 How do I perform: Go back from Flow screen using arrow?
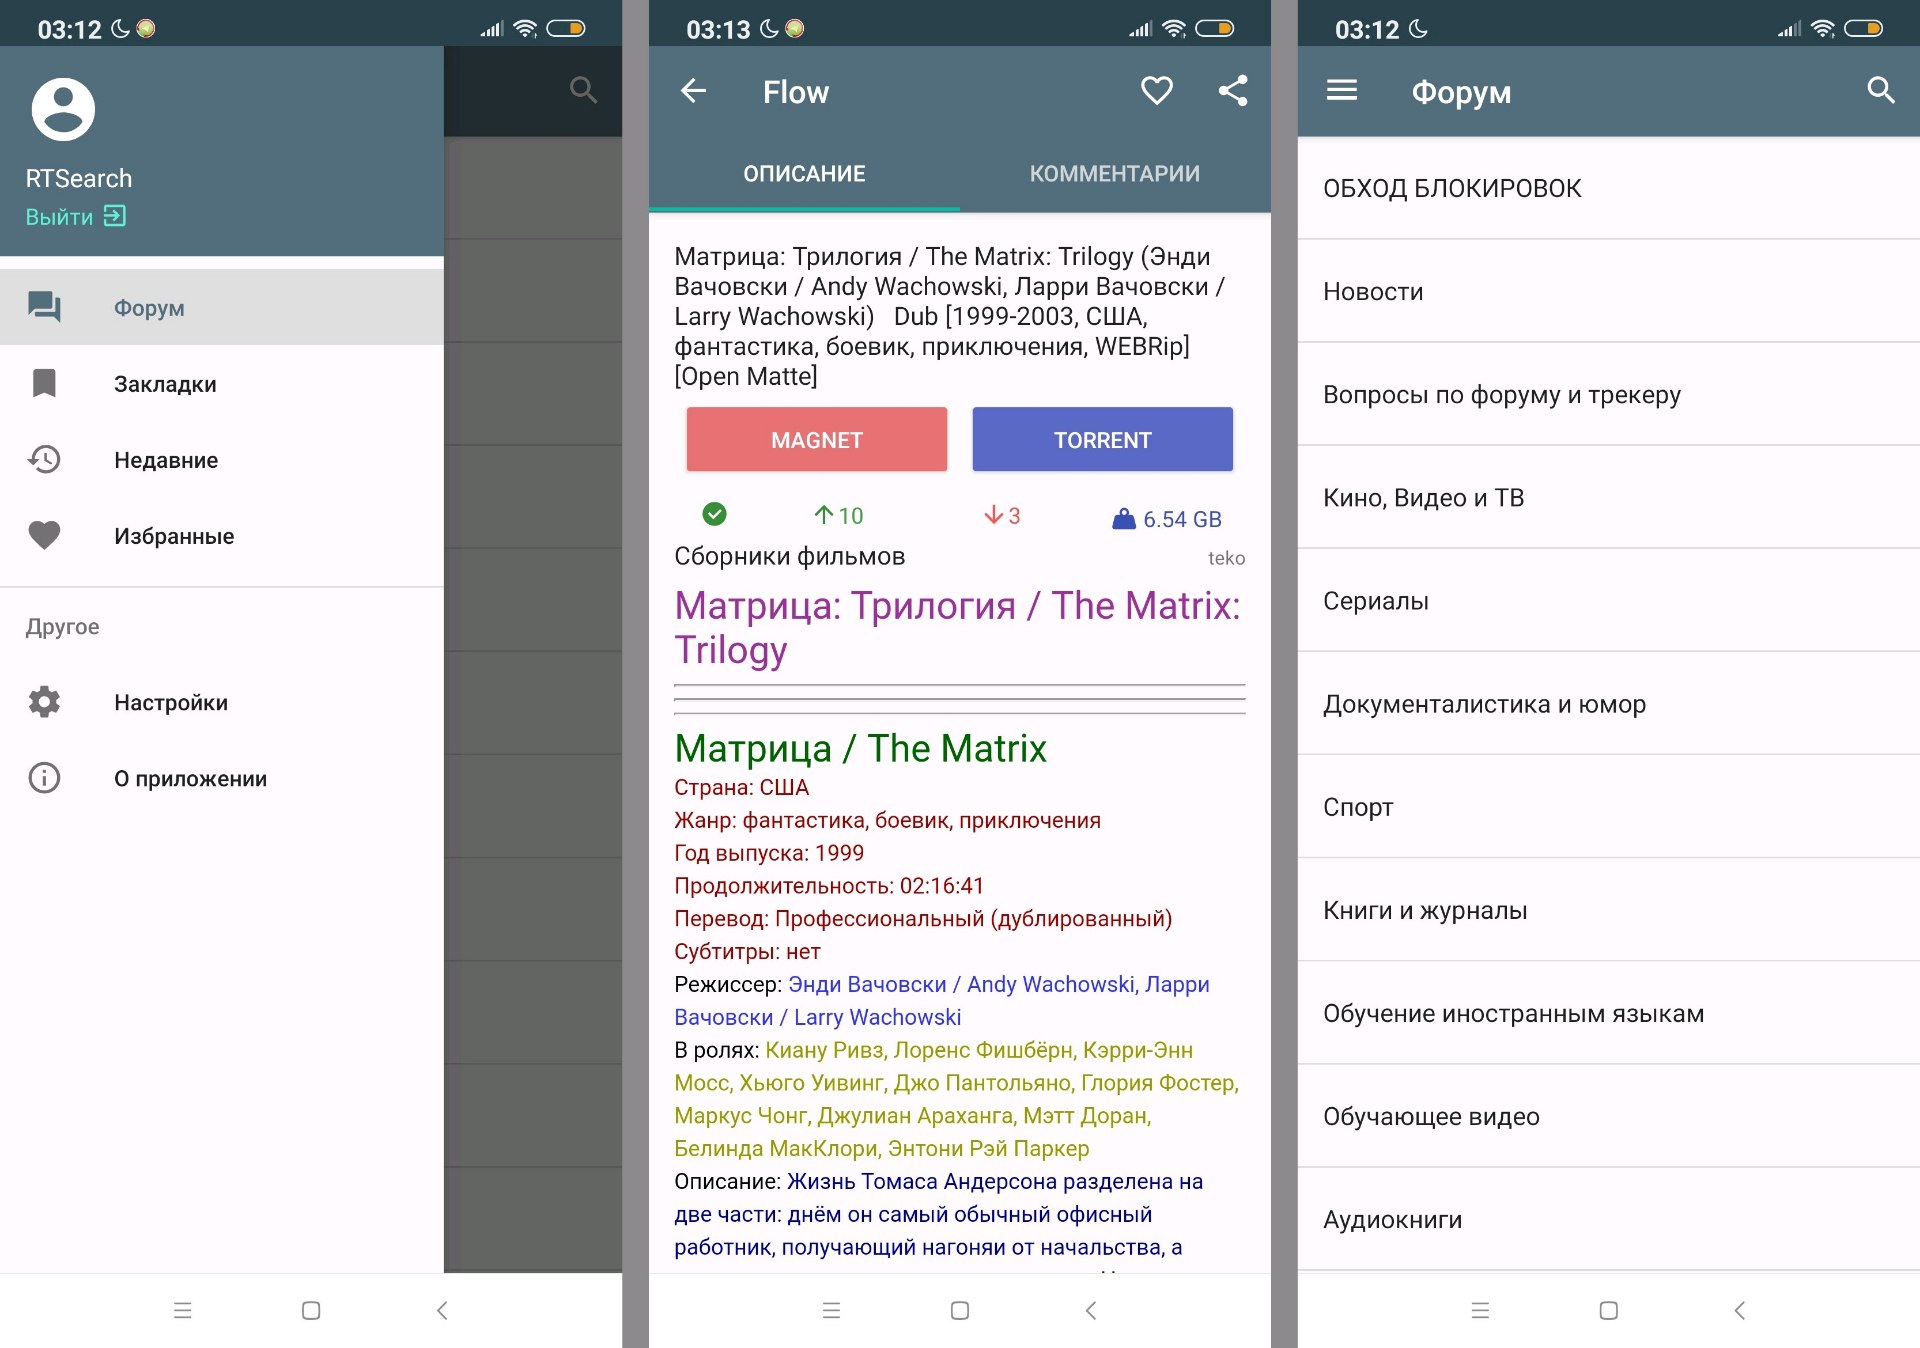pos(694,91)
